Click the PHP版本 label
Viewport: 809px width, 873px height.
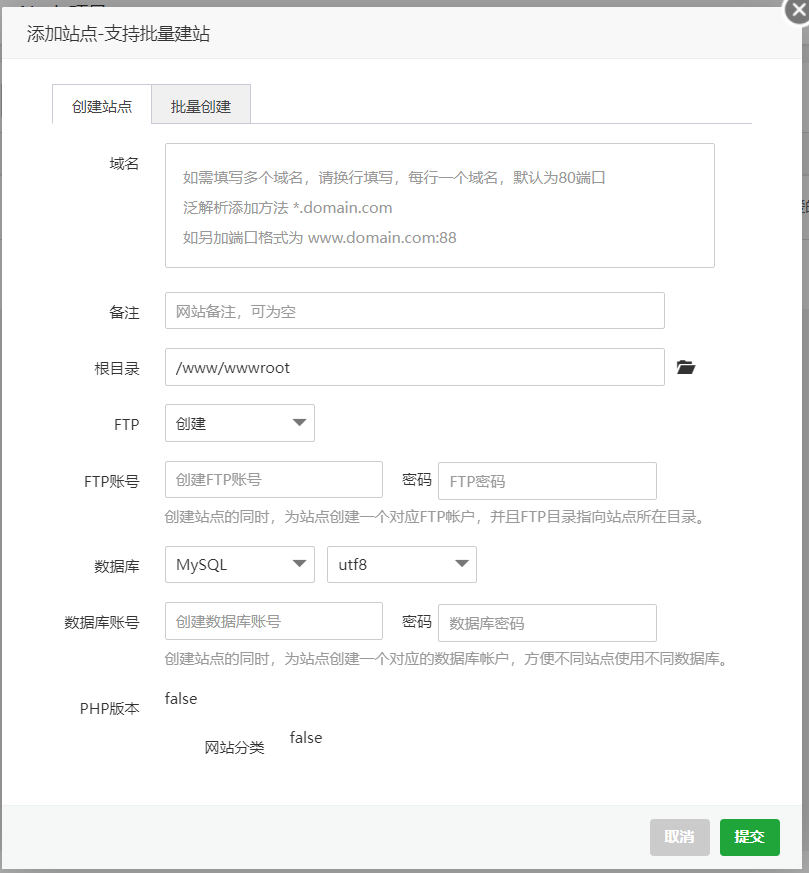click(x=110, y=709)
